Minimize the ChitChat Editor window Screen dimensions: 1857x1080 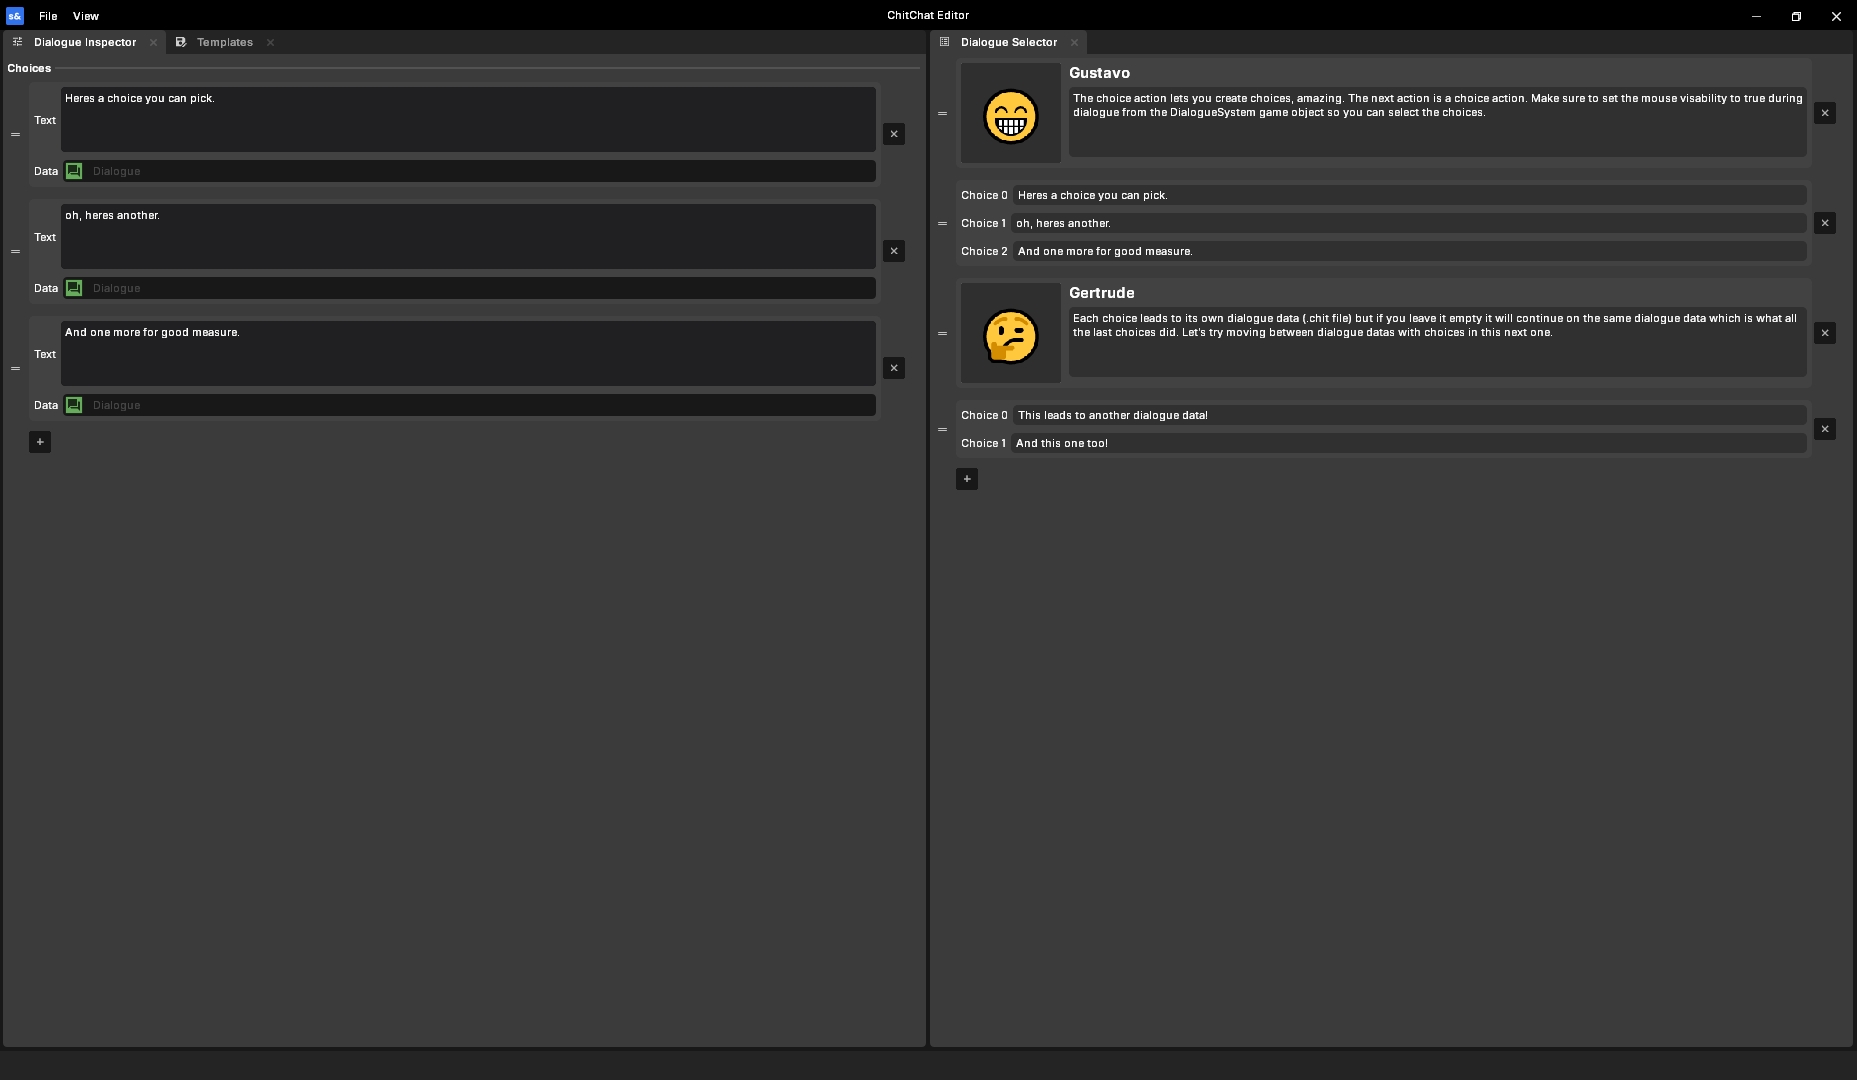1756,16
